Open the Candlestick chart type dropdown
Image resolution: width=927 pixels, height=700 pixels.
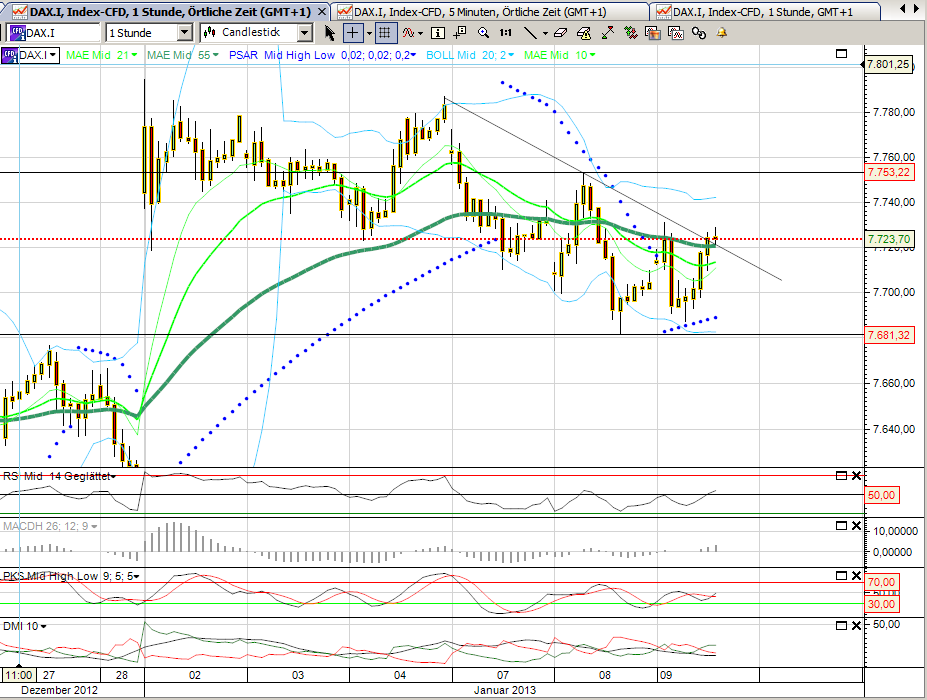point(303,33)
